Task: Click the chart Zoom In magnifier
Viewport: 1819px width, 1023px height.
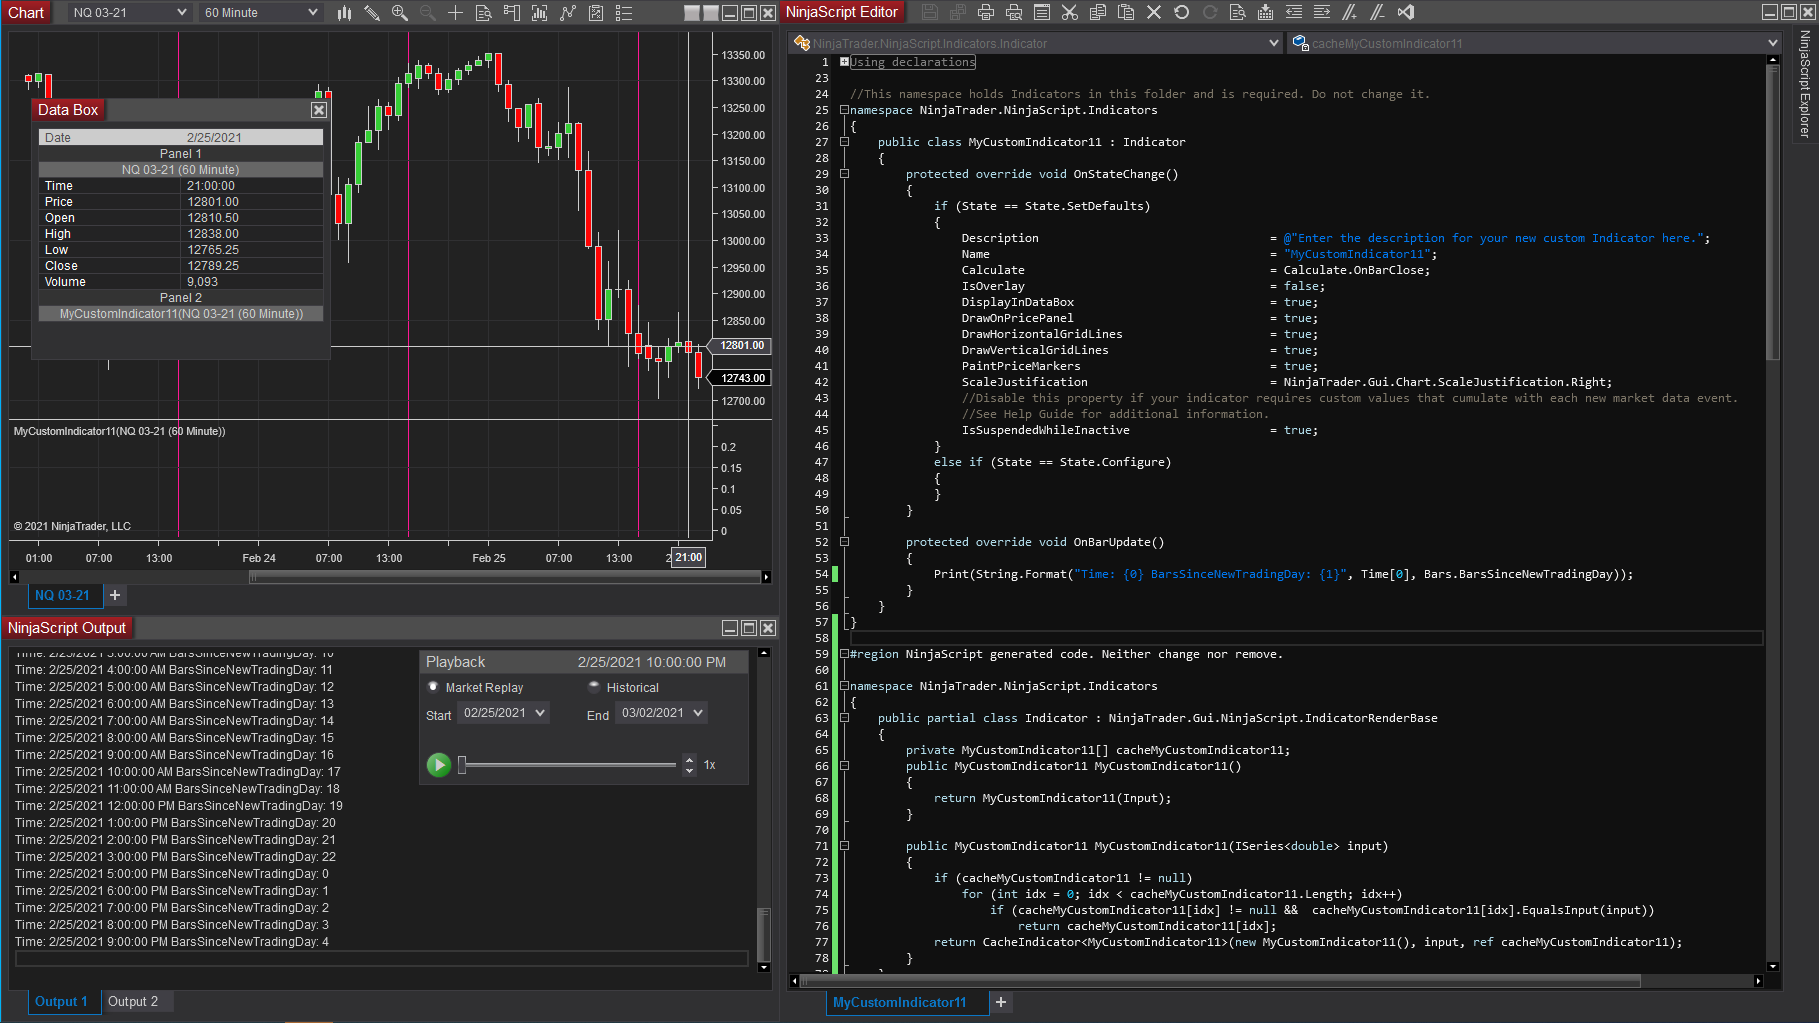Action: click(400, 13)
